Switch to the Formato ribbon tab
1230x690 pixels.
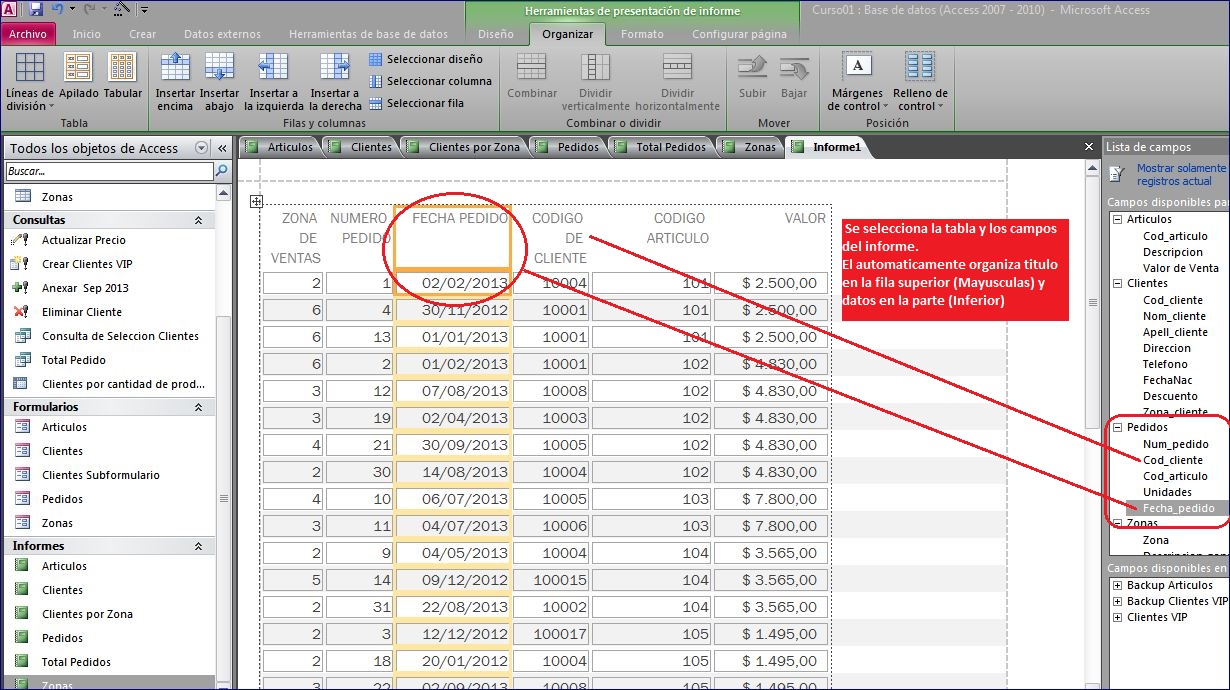pos(641,34)
